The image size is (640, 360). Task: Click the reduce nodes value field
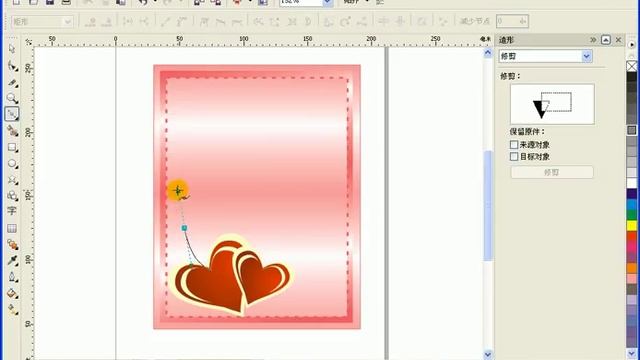pyautogui.click(x=512, y=21)
